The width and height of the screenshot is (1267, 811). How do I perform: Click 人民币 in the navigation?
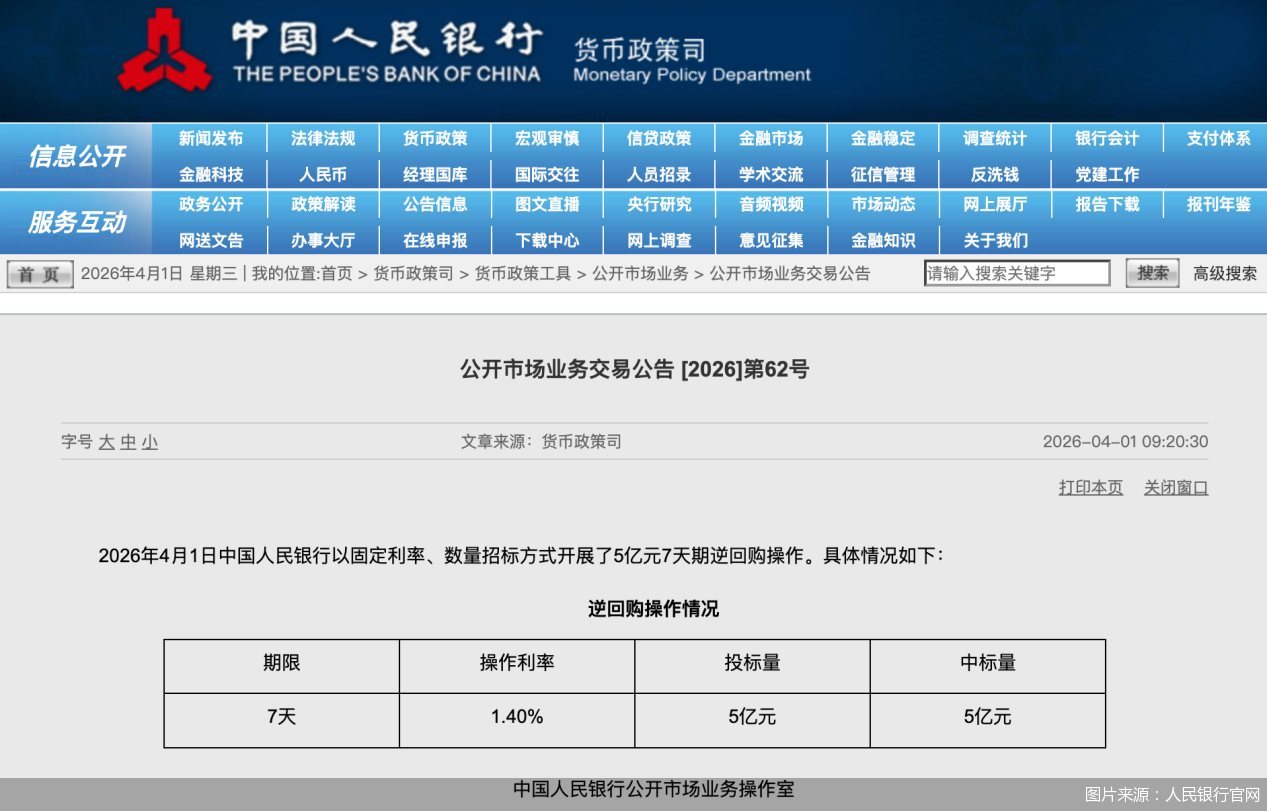pos(322,172)
